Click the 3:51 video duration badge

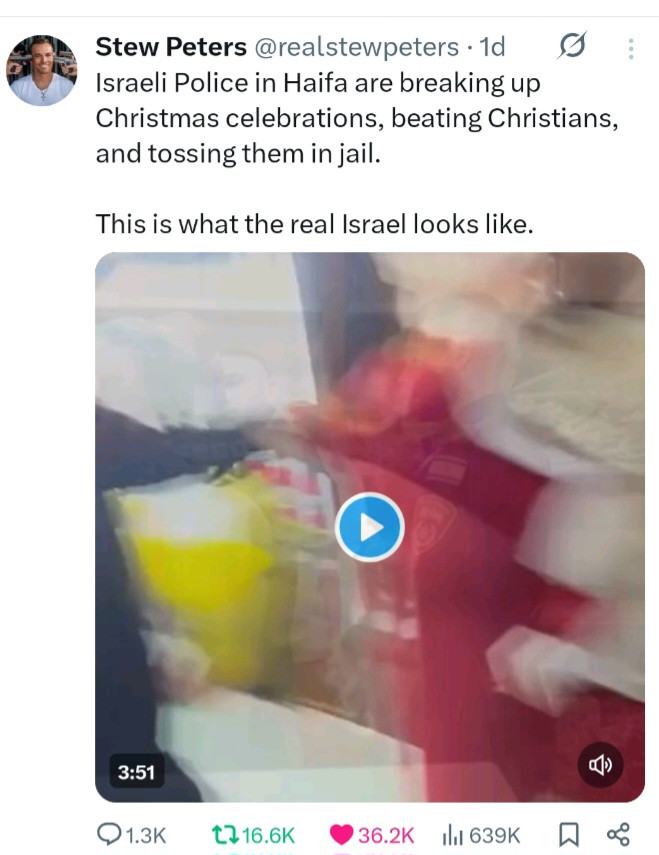[136, 772]
